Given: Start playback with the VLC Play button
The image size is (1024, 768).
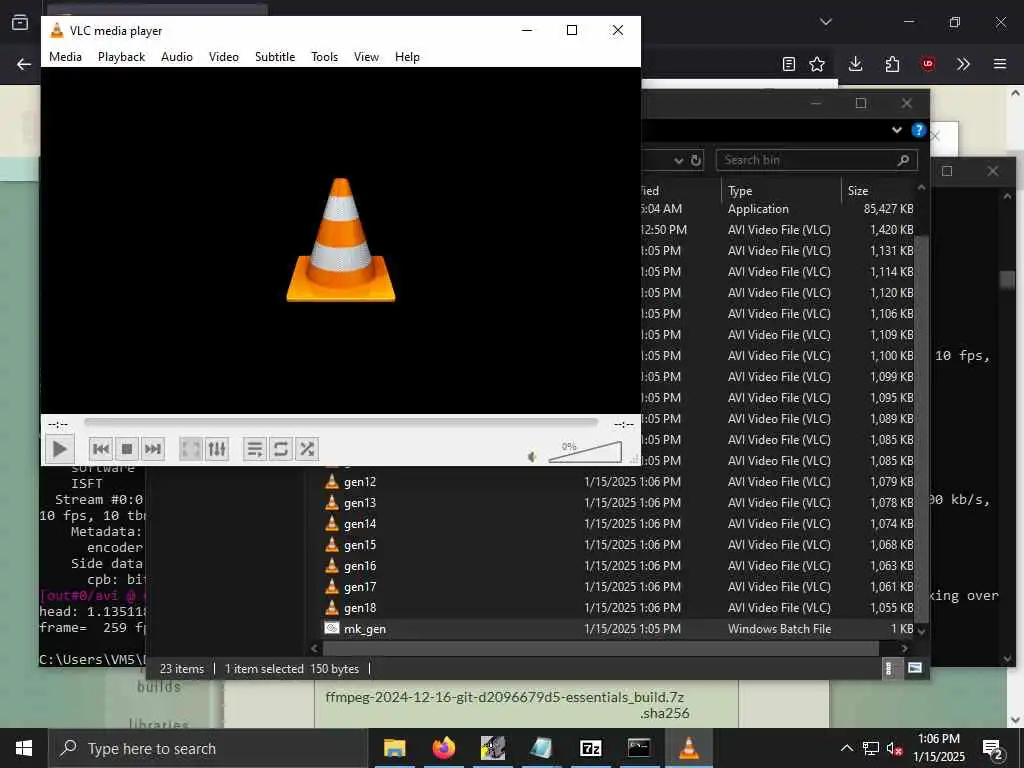Looking at the screenshot, I should [59, 449].
